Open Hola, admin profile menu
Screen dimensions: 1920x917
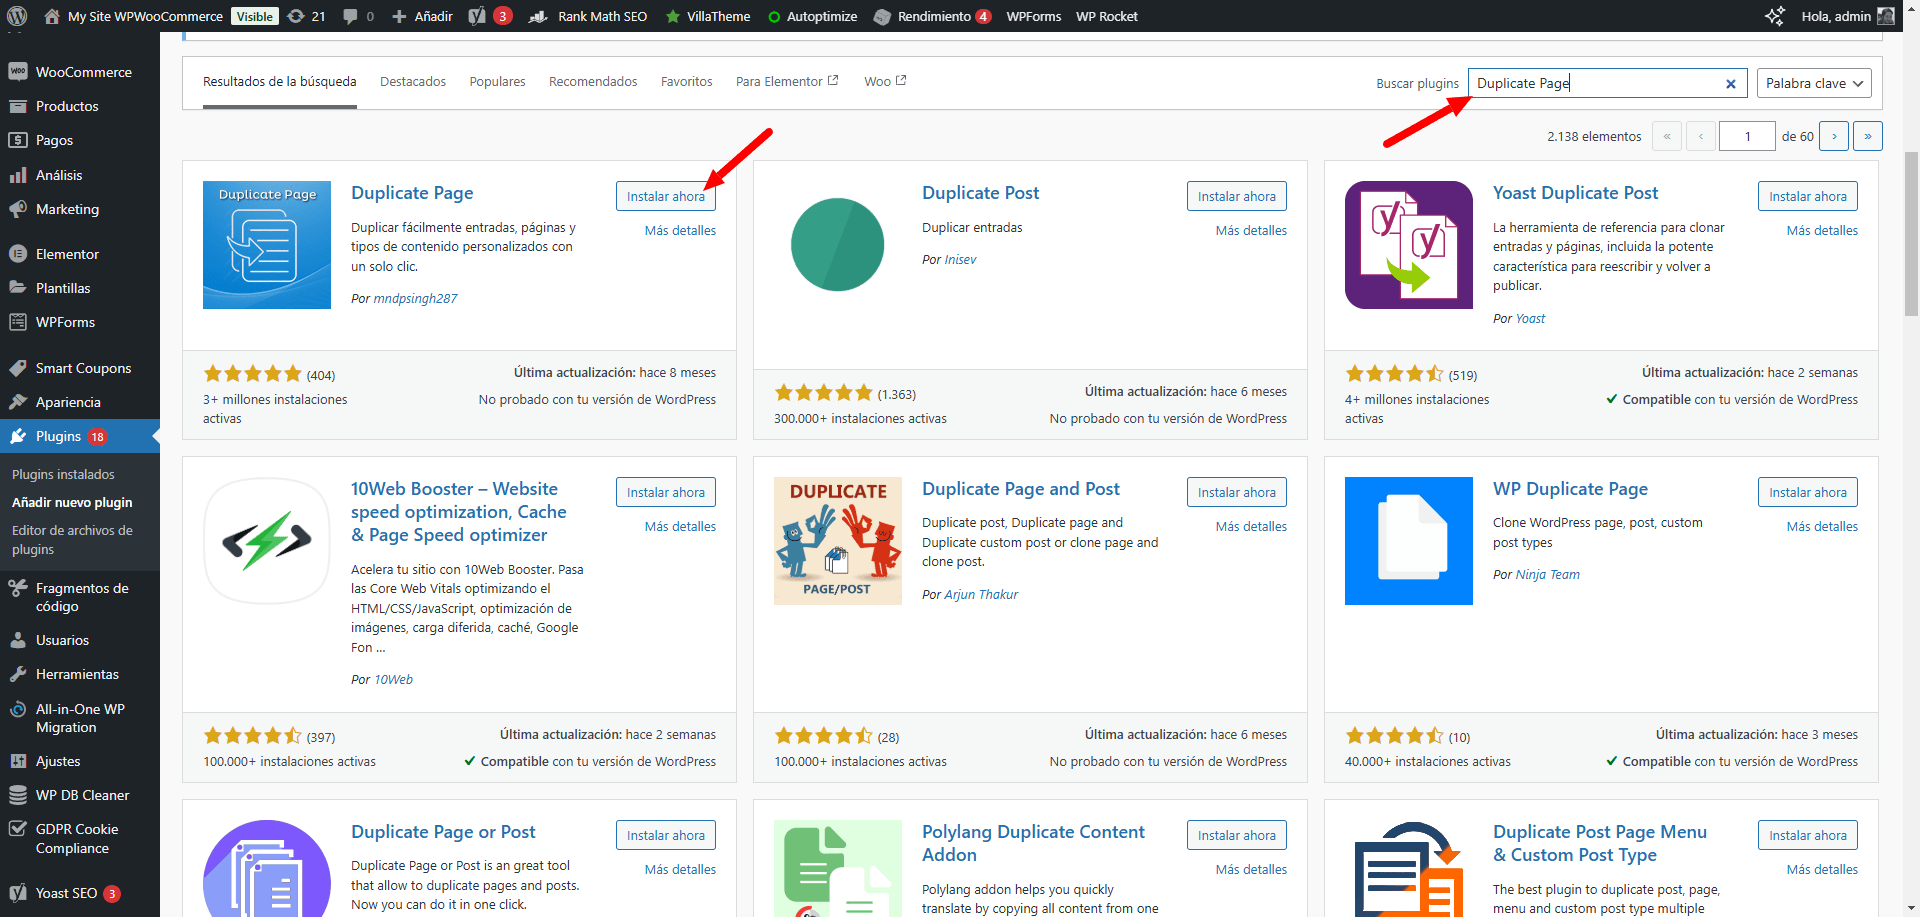click(x=1847, y=16)
